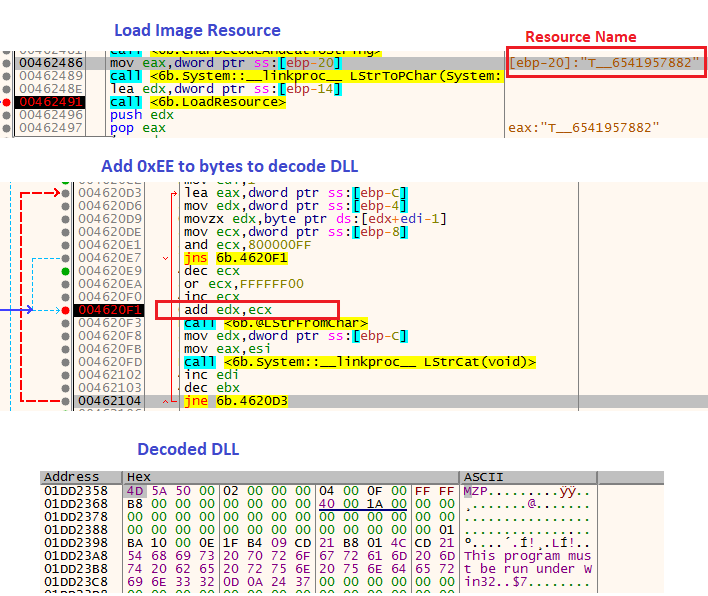Click the and ecx,800000FF instruction
Viewport: 708px width, 596px height.
(247, 245)
